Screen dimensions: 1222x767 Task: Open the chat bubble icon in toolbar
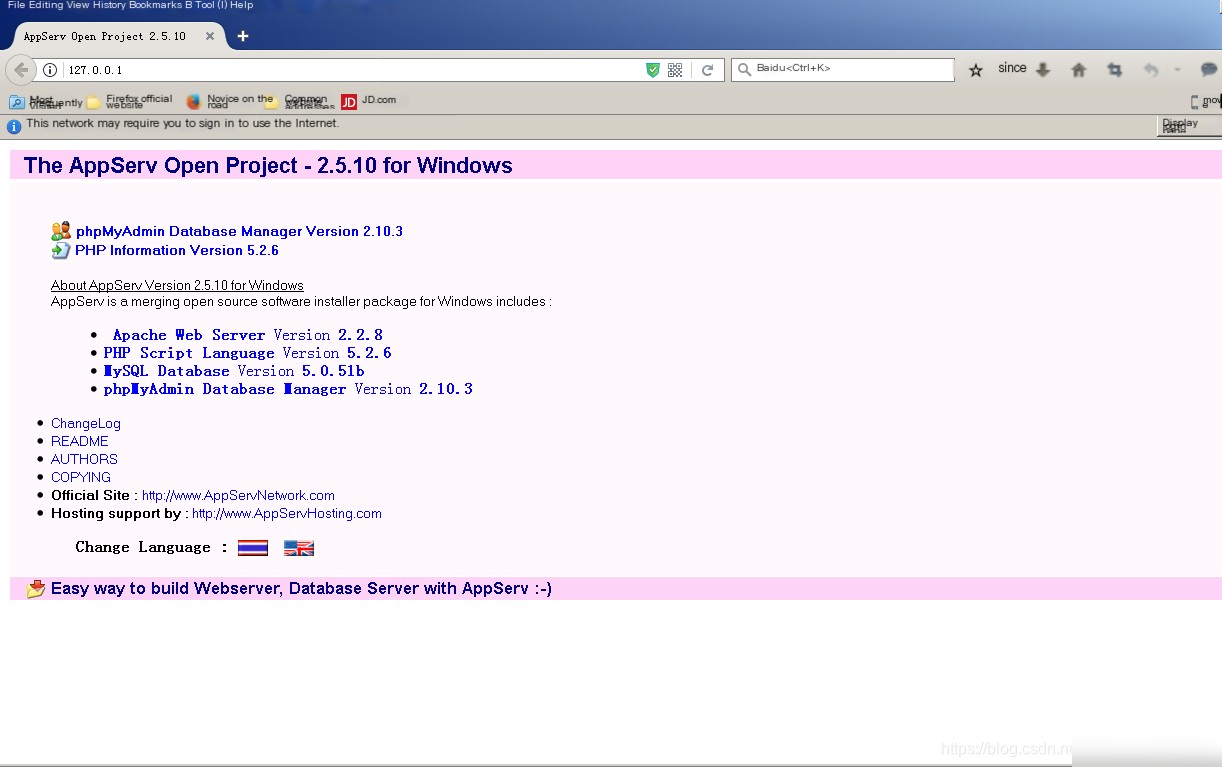[x=1209, y=70]
